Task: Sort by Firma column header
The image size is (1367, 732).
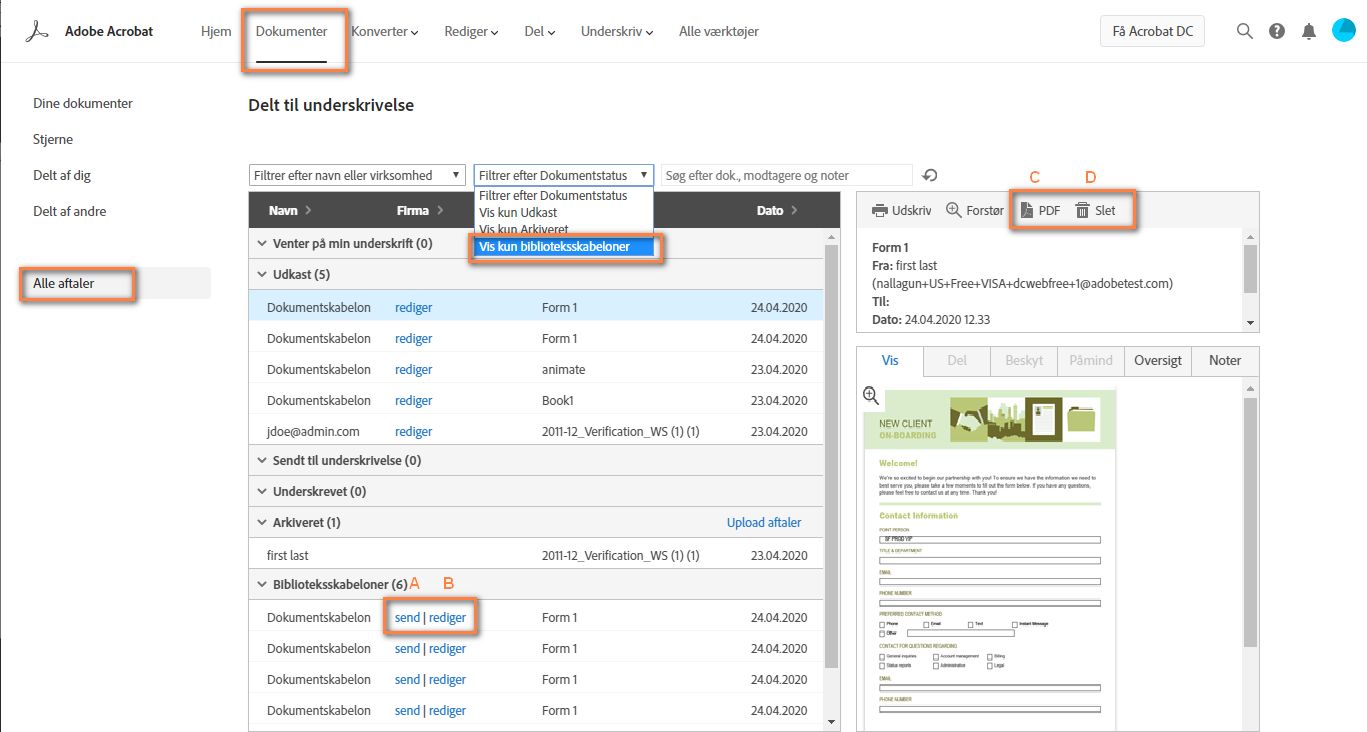Action: point(420,210)
